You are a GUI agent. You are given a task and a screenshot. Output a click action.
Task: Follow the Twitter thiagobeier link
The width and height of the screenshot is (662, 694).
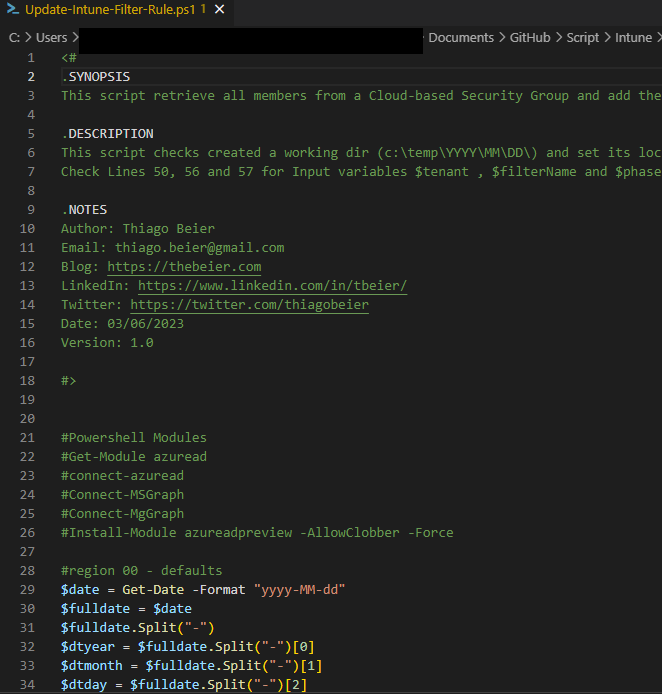(249, 305)
